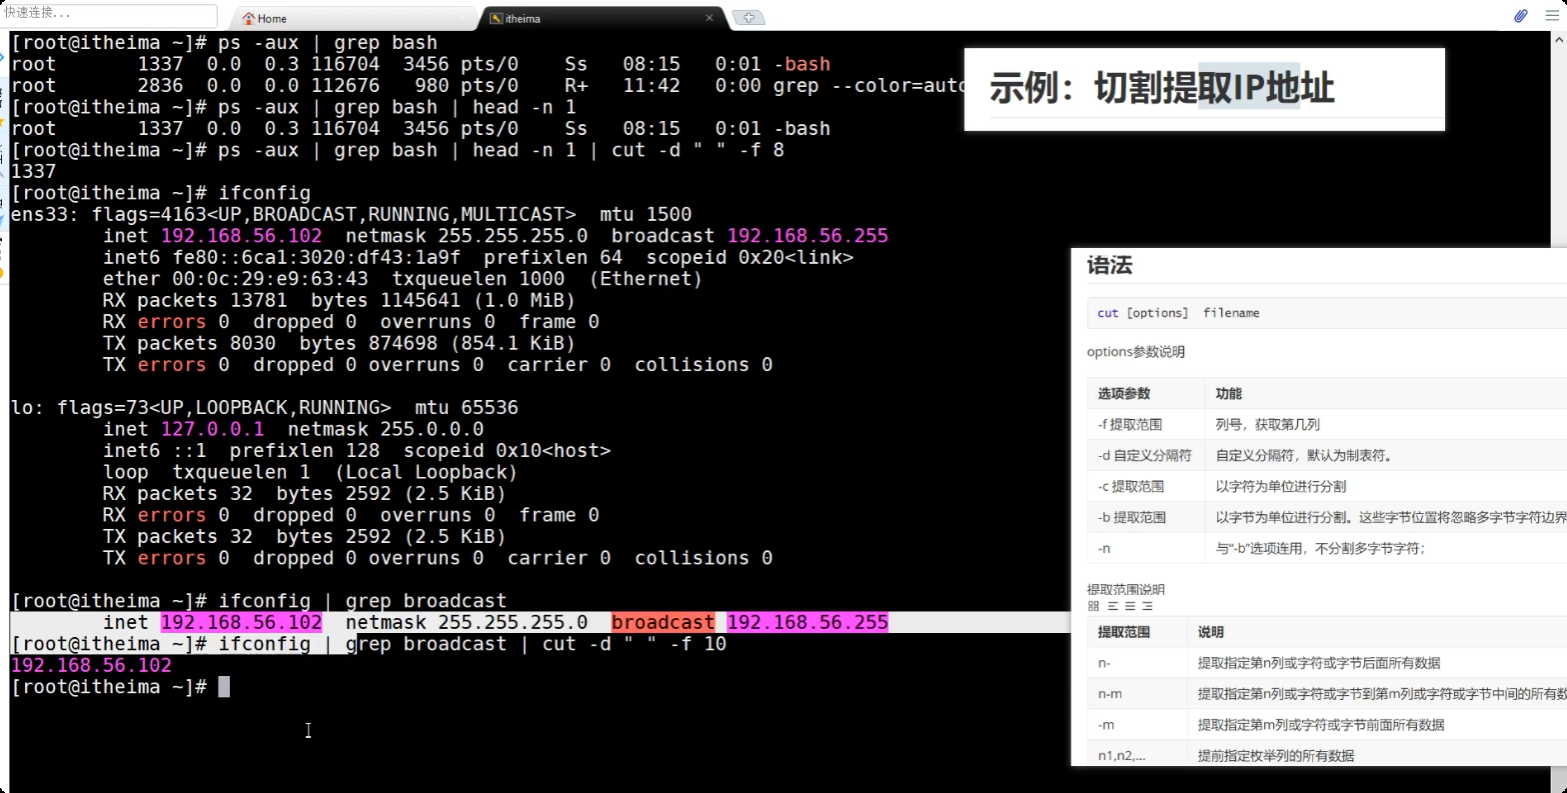Screen dimensions: 1567x793
Task: Click the left-align icon under 提取范围说明
Action: 1111,606
